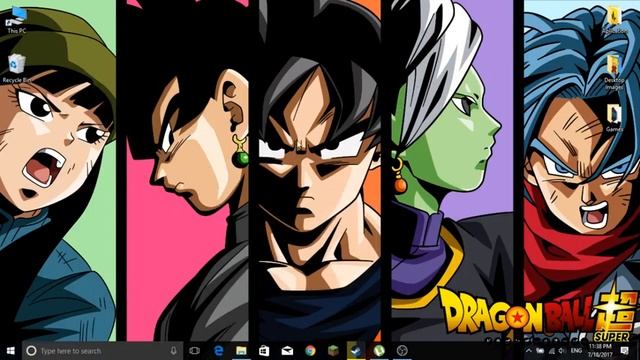640x360 pixels.
Task: Open the volume control tray icon
Action: [x=562, y=351]
